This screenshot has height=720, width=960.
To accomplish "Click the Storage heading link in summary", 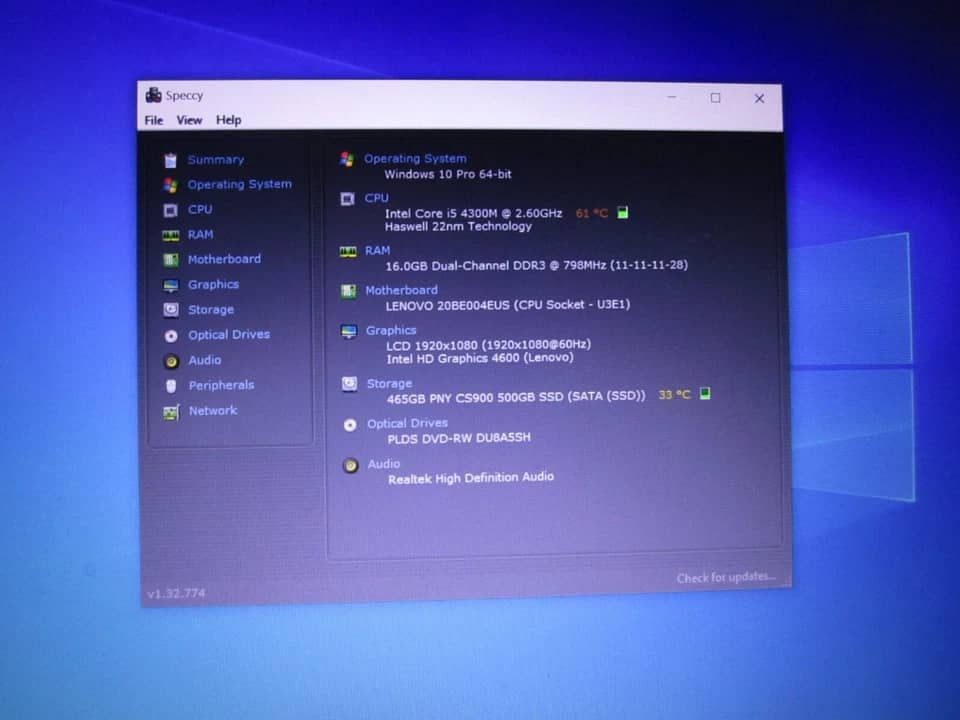I will pyautogui.click(x=389, y=383).
